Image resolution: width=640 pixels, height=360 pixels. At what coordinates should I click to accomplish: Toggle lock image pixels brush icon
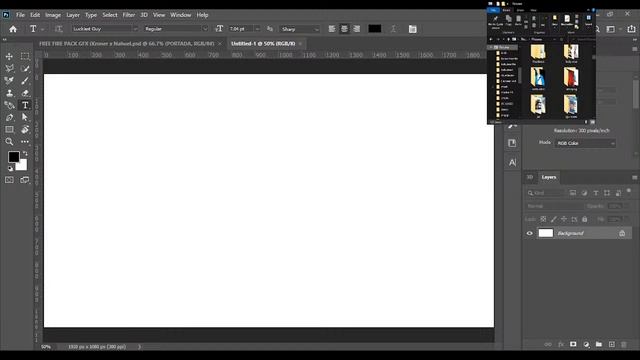click(553, 219)
